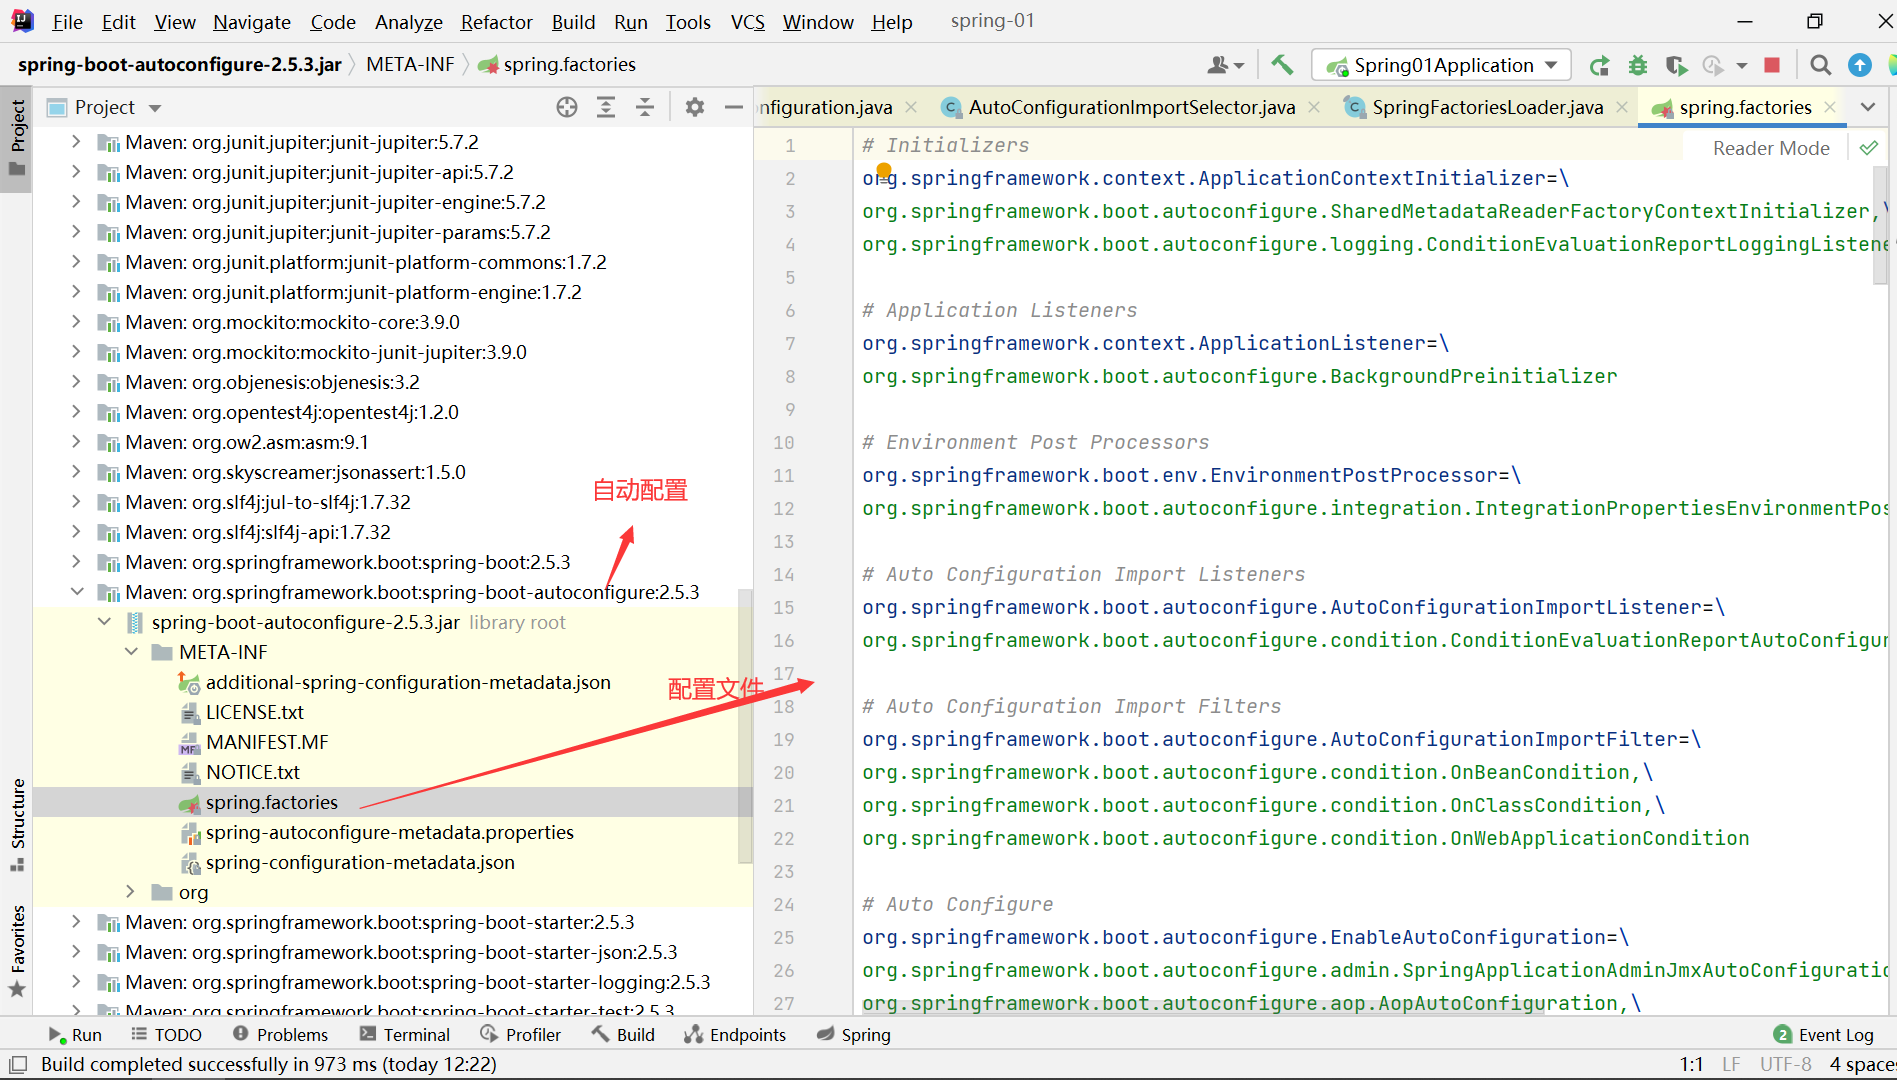The width and height of the screenshot is (1897, 1080).
Task: Open the run options dropdown arrow beside profiler
Action: coord(1741,65)
